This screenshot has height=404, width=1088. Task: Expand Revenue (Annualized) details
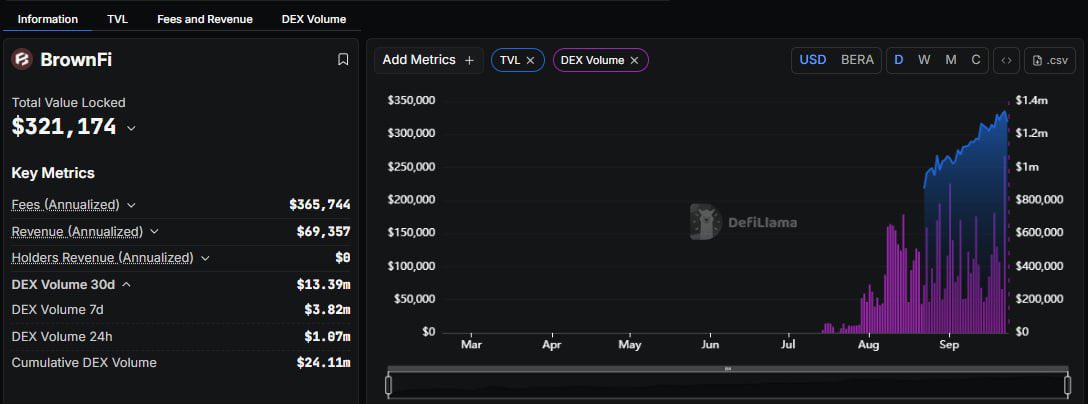click(154, 231)
